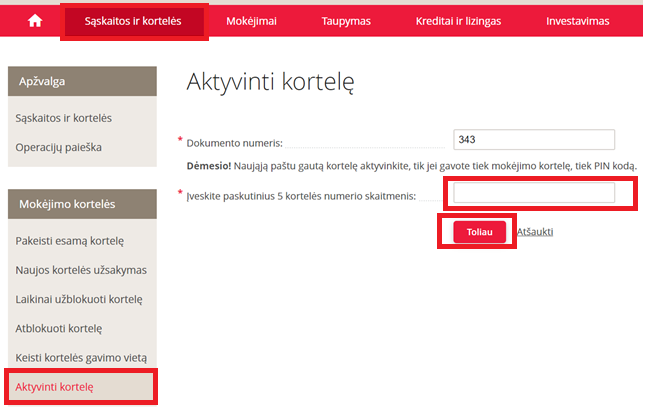
Task: Open the Investavimas menu
Action: click(577, 21)
